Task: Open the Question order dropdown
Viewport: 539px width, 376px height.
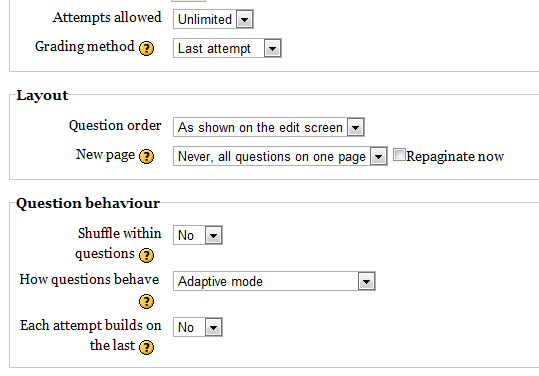Action: [x=268, y=128]
